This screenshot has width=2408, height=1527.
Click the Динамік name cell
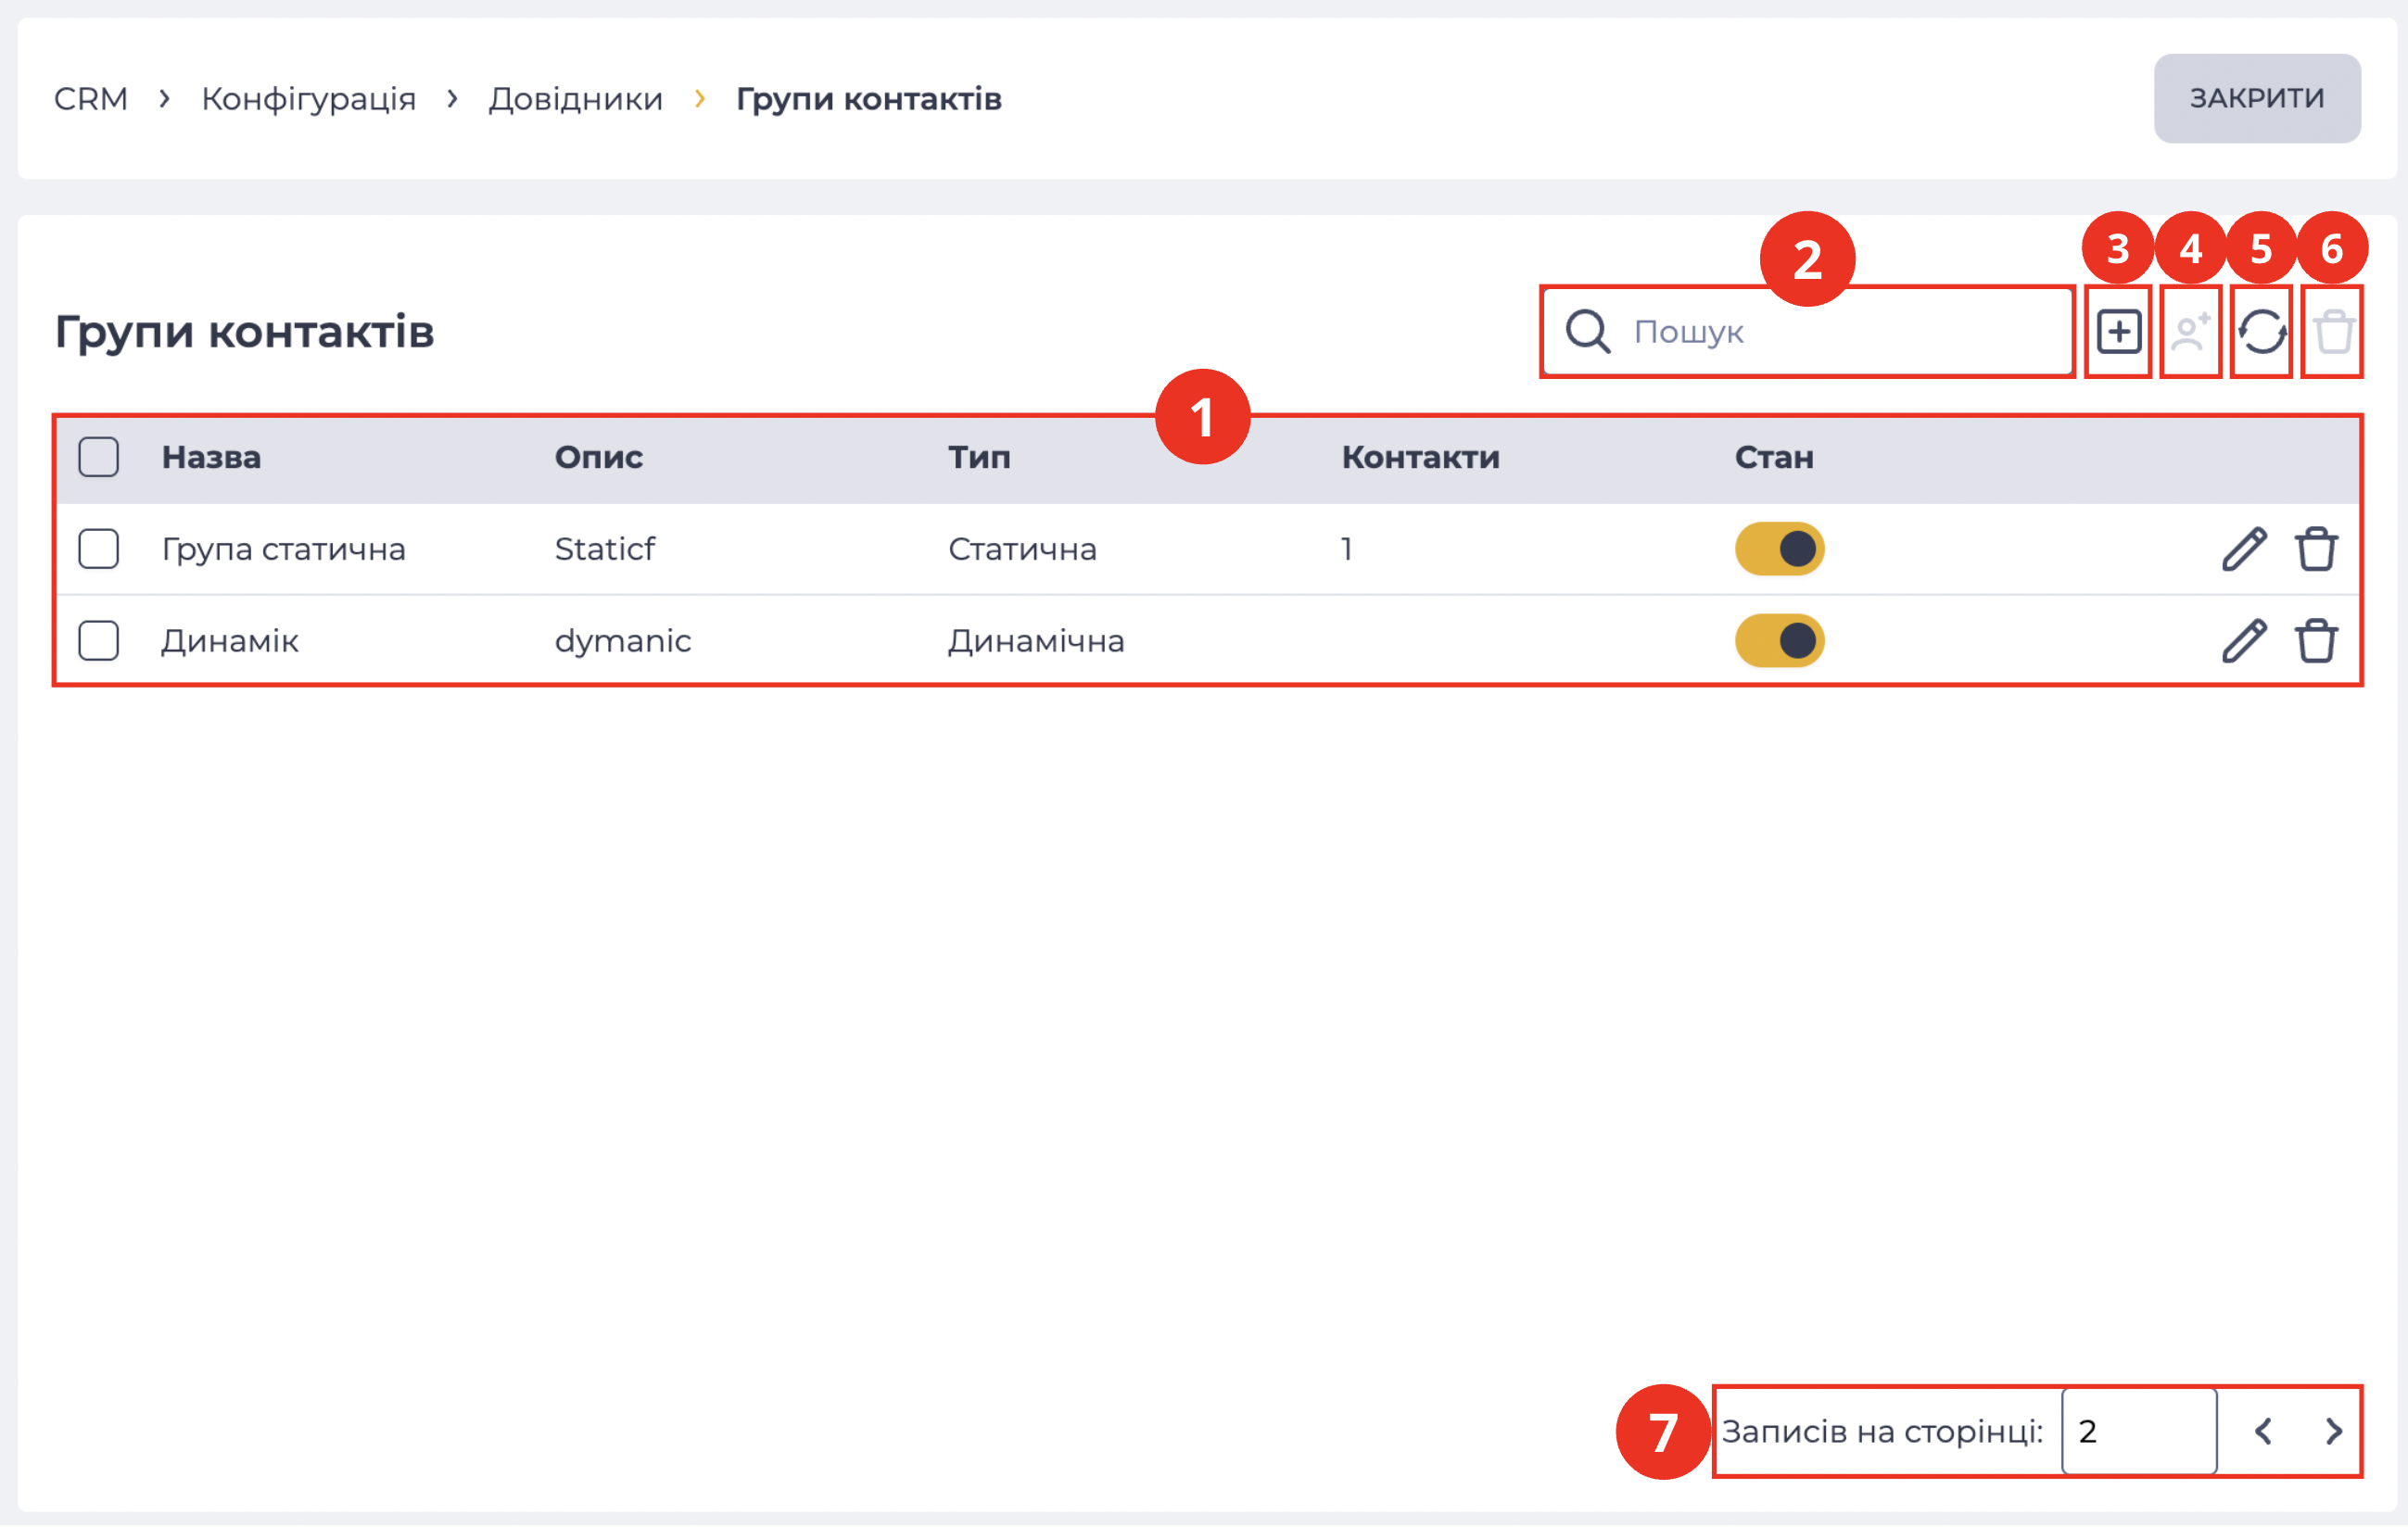pyautogui.click(x=230, y=641)
